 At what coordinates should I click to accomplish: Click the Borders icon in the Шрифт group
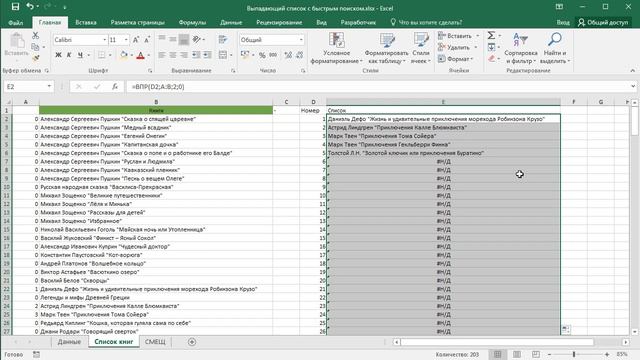[x=101, y=55]
